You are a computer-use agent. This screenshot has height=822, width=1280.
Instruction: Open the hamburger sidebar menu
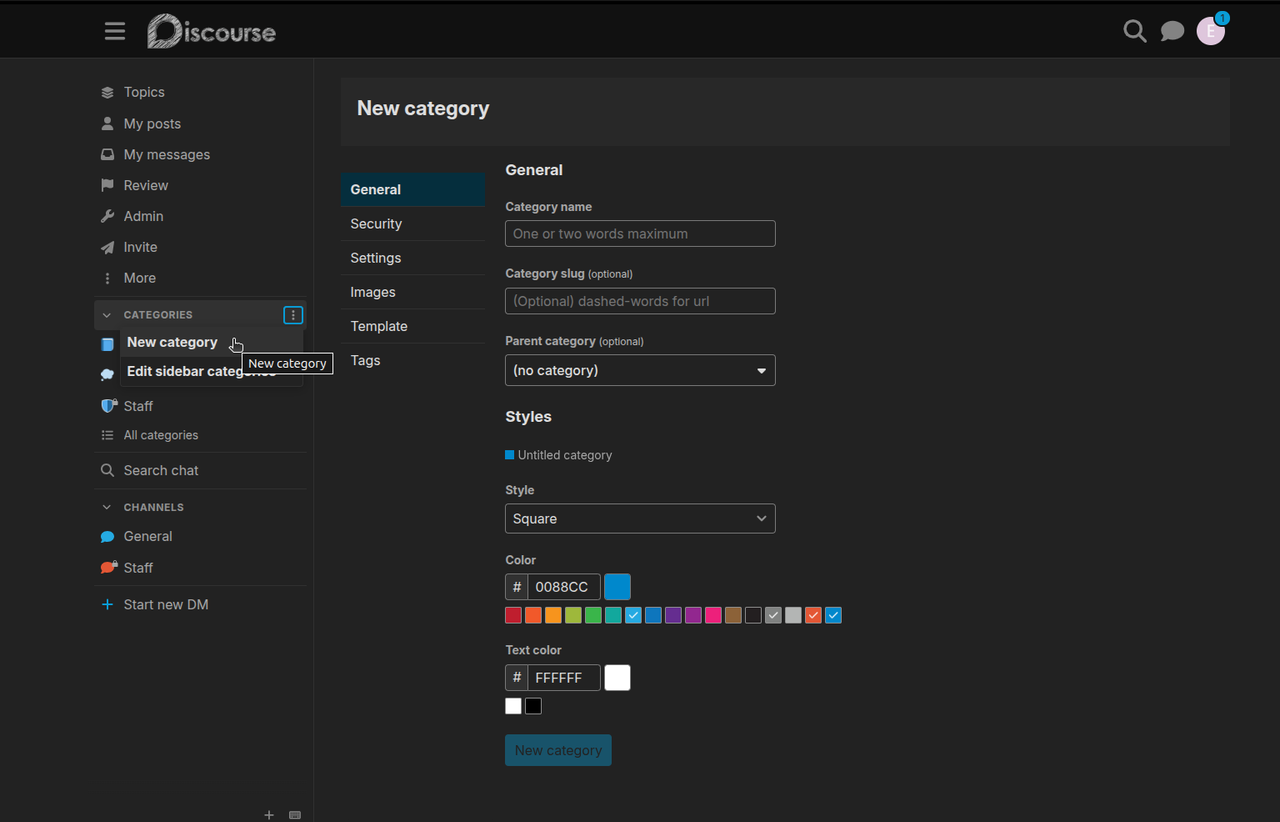[114, 30]
